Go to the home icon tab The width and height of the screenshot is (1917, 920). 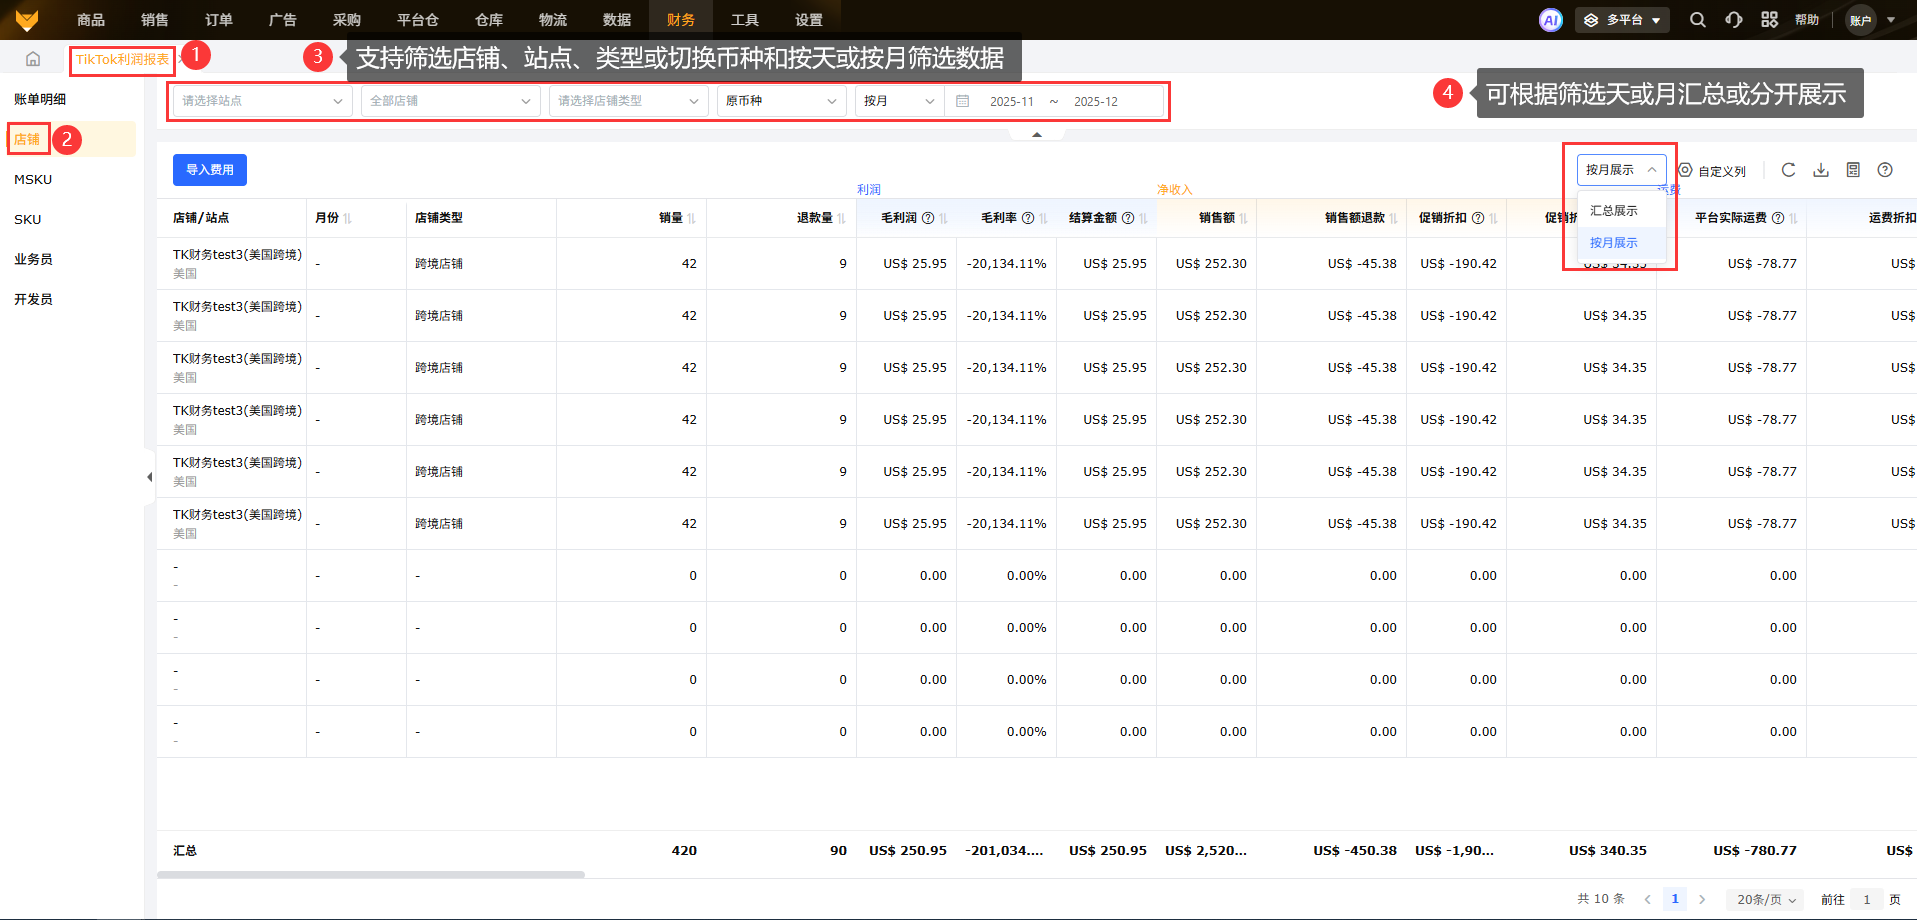[x=33, y=59]
